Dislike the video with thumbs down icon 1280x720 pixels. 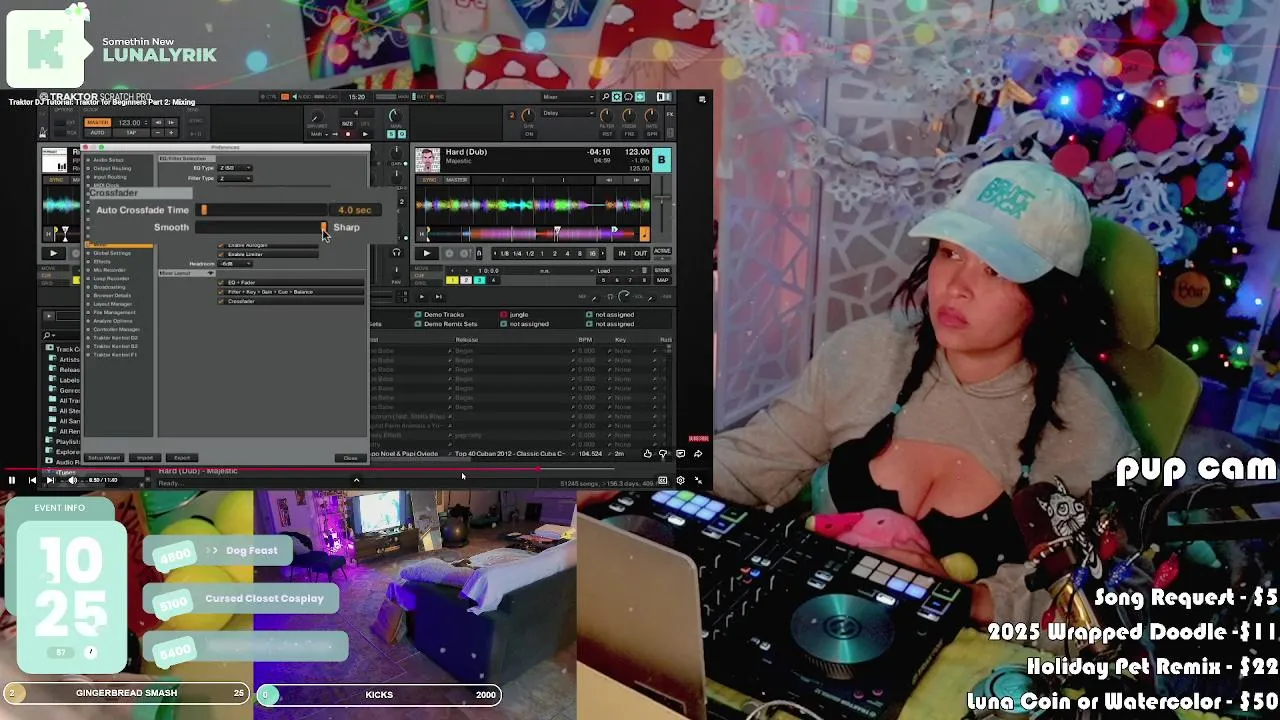coord(663,454)
